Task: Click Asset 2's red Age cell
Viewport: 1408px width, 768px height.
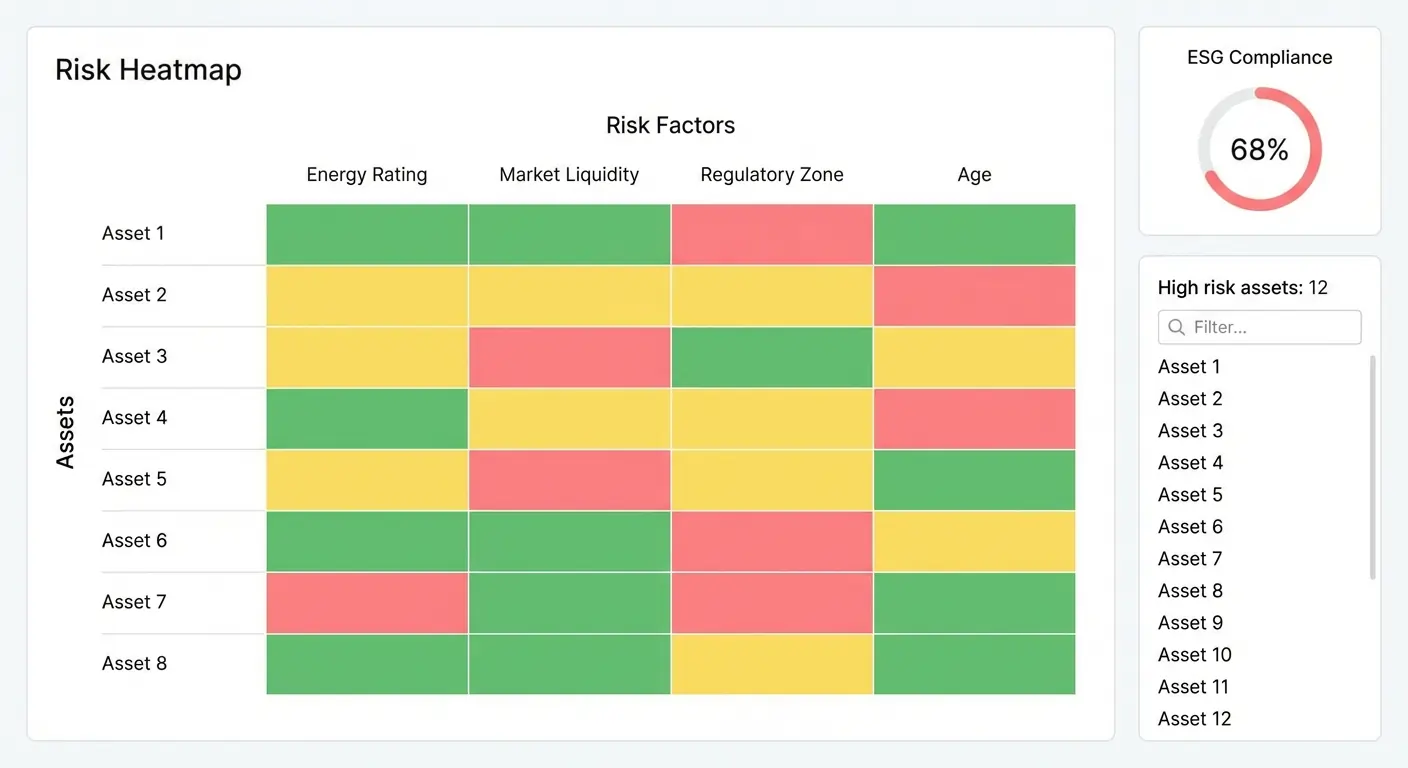Action: 974,295
